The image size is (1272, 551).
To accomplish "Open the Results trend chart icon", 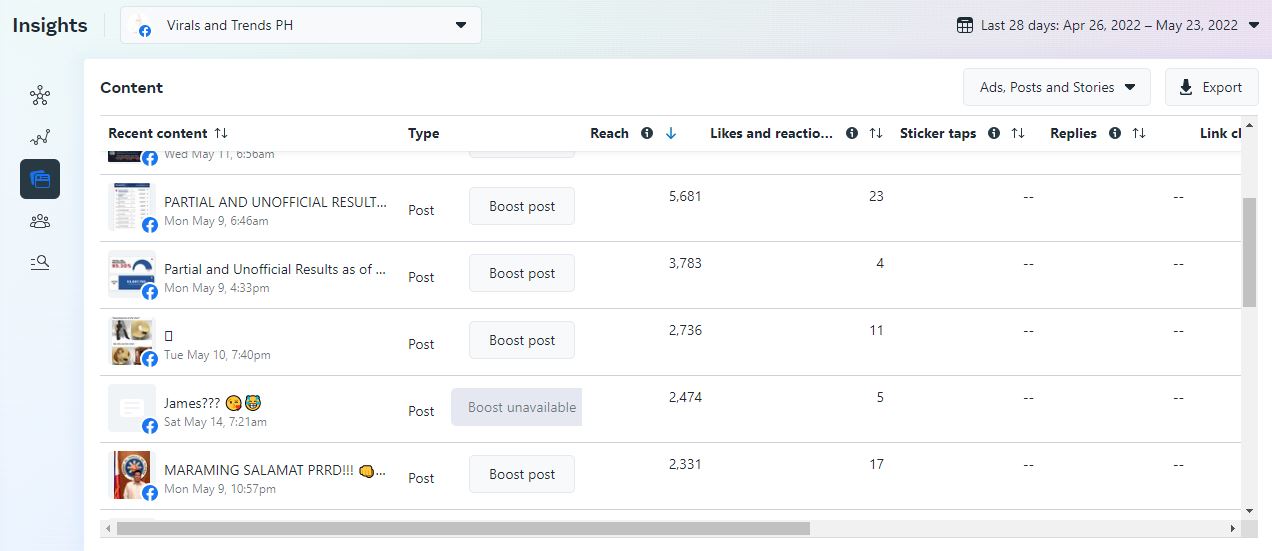I will pos(40,138).
